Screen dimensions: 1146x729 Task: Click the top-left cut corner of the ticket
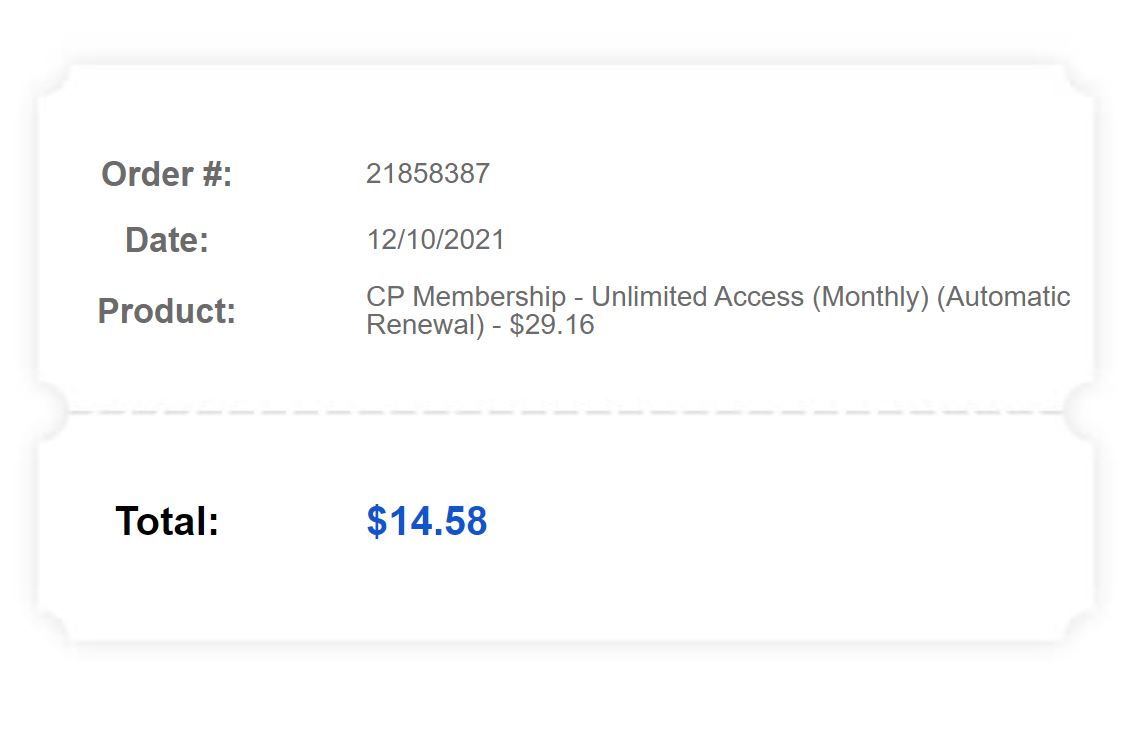click(x=53, y=80)
